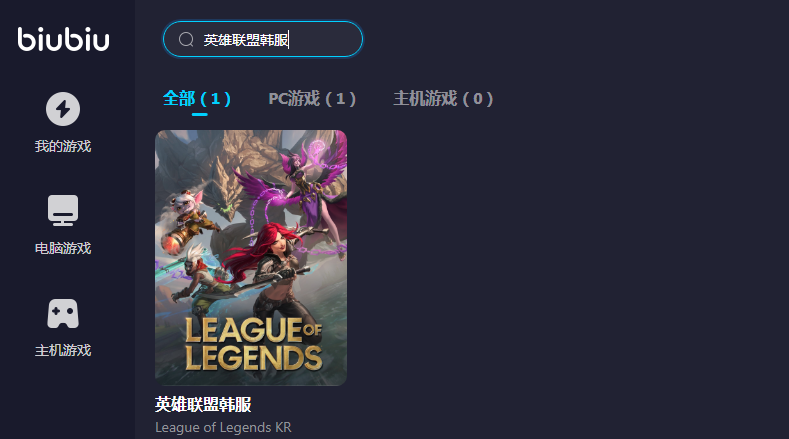The height and width of the screenshot is (439, 789).
Task: Open the League of Legends cover thumbnail
Action: pyautogui.click(x=251, y=258)
